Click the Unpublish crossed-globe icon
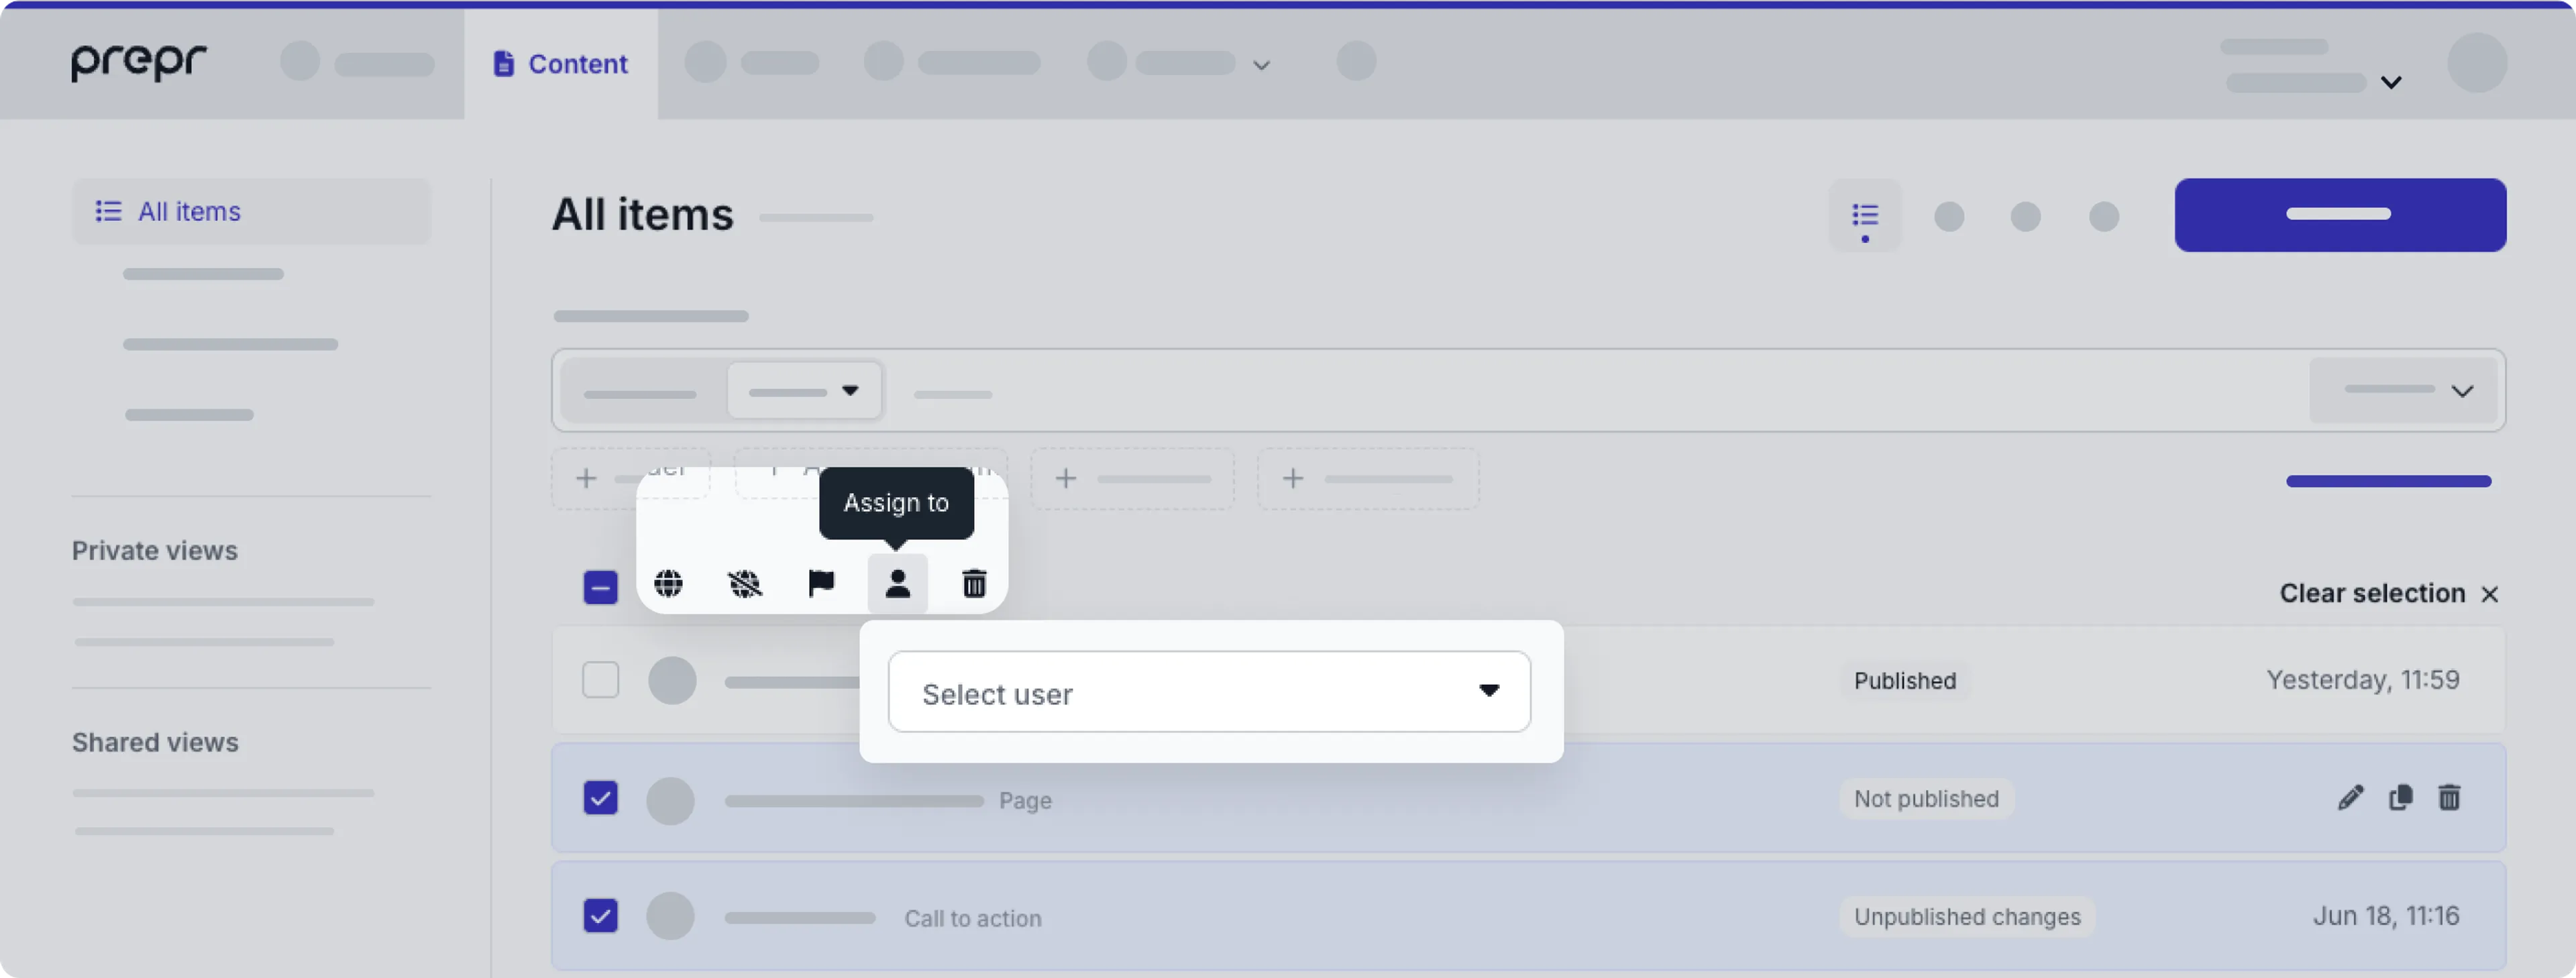The image size is (2576, 978). tap(745, 583)
